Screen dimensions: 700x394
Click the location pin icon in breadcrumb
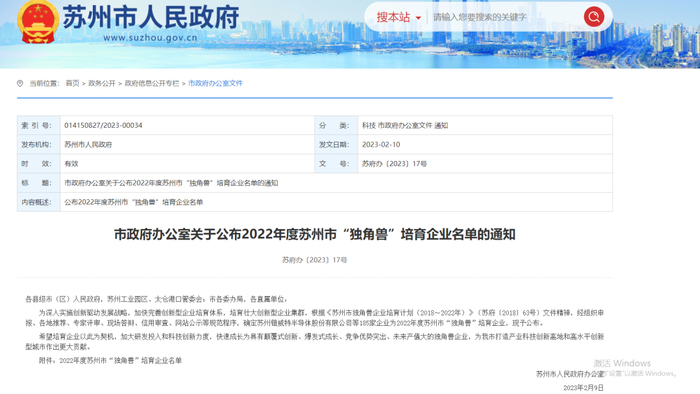coord(20,83)
